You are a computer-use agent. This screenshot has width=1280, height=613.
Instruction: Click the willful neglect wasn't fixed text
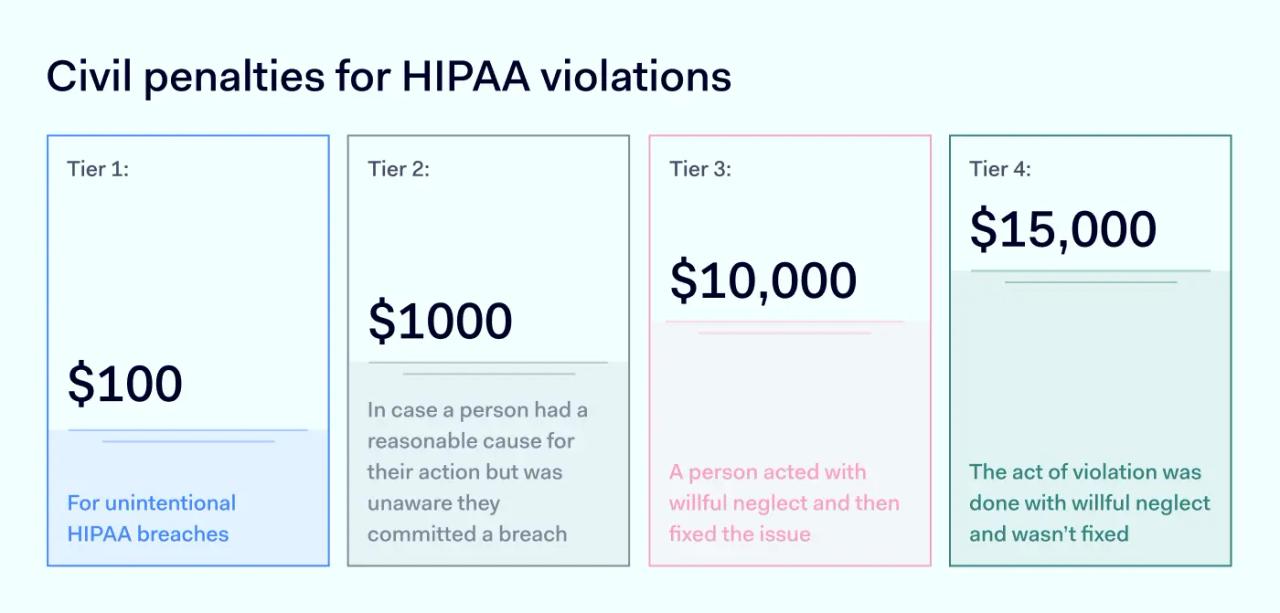(1089, 502)
